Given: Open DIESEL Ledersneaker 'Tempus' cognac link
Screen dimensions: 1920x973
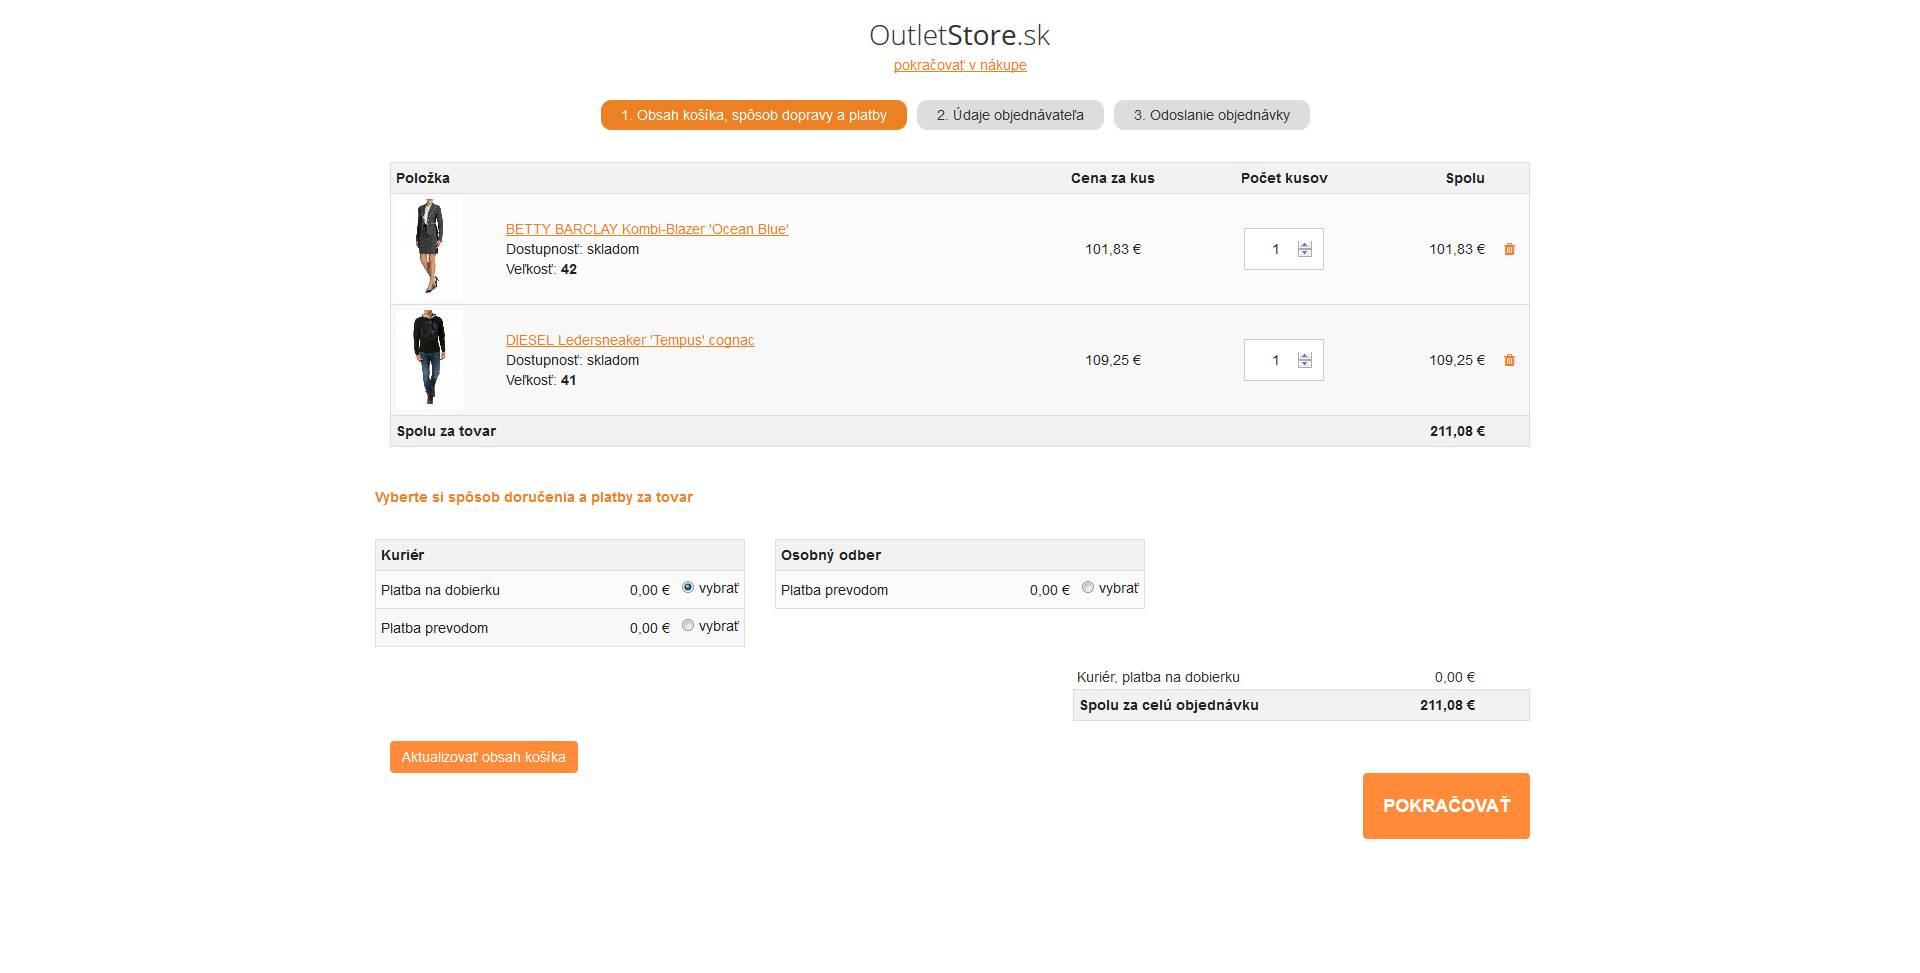Looking at the screenshot, I should pyautogui.click(x=630, y=340).
